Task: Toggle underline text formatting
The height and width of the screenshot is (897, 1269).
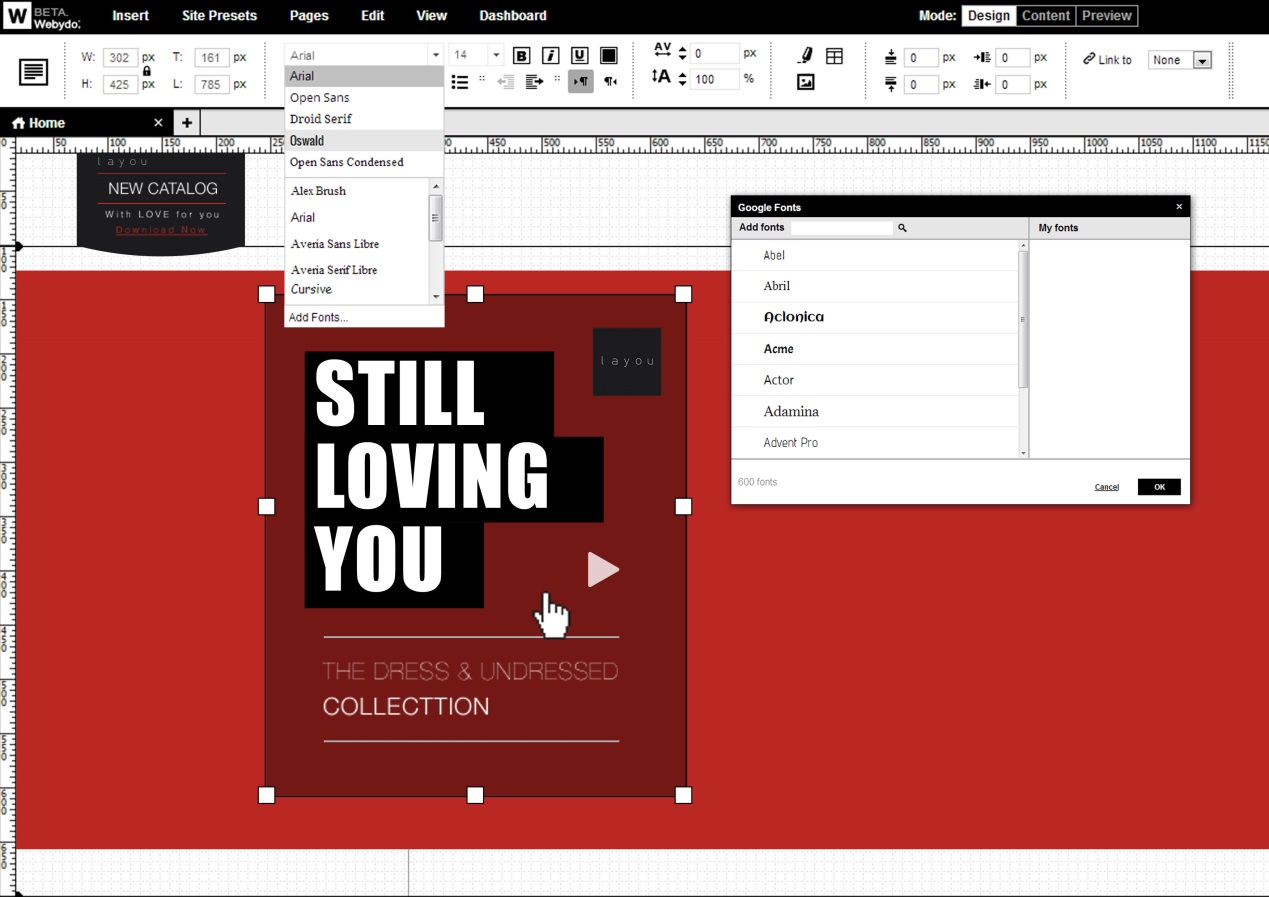Action: [579, 56]
